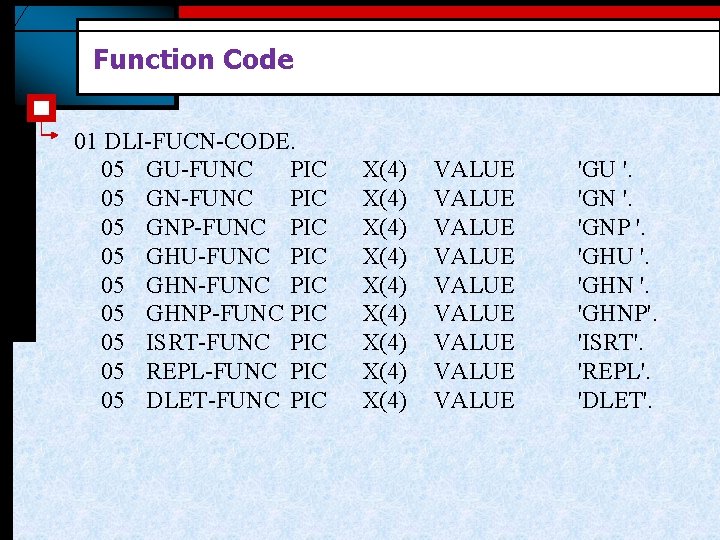Click the value 'GHN ' literal
Image resolution: width=720 pixels, height=540 pixels.
613,285
